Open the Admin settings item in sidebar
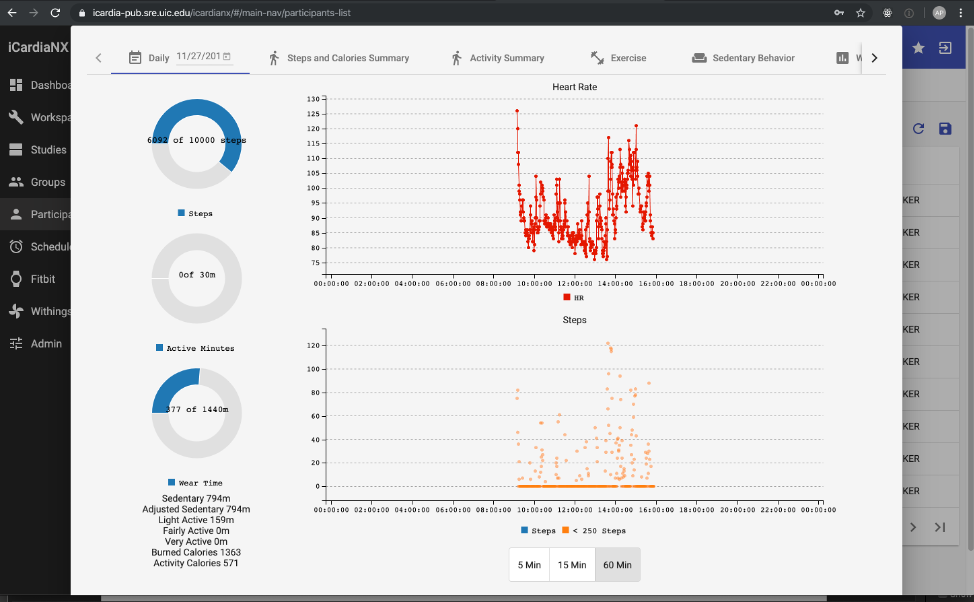The height and width of the screenshot is (602, 974). coord(35,344)
